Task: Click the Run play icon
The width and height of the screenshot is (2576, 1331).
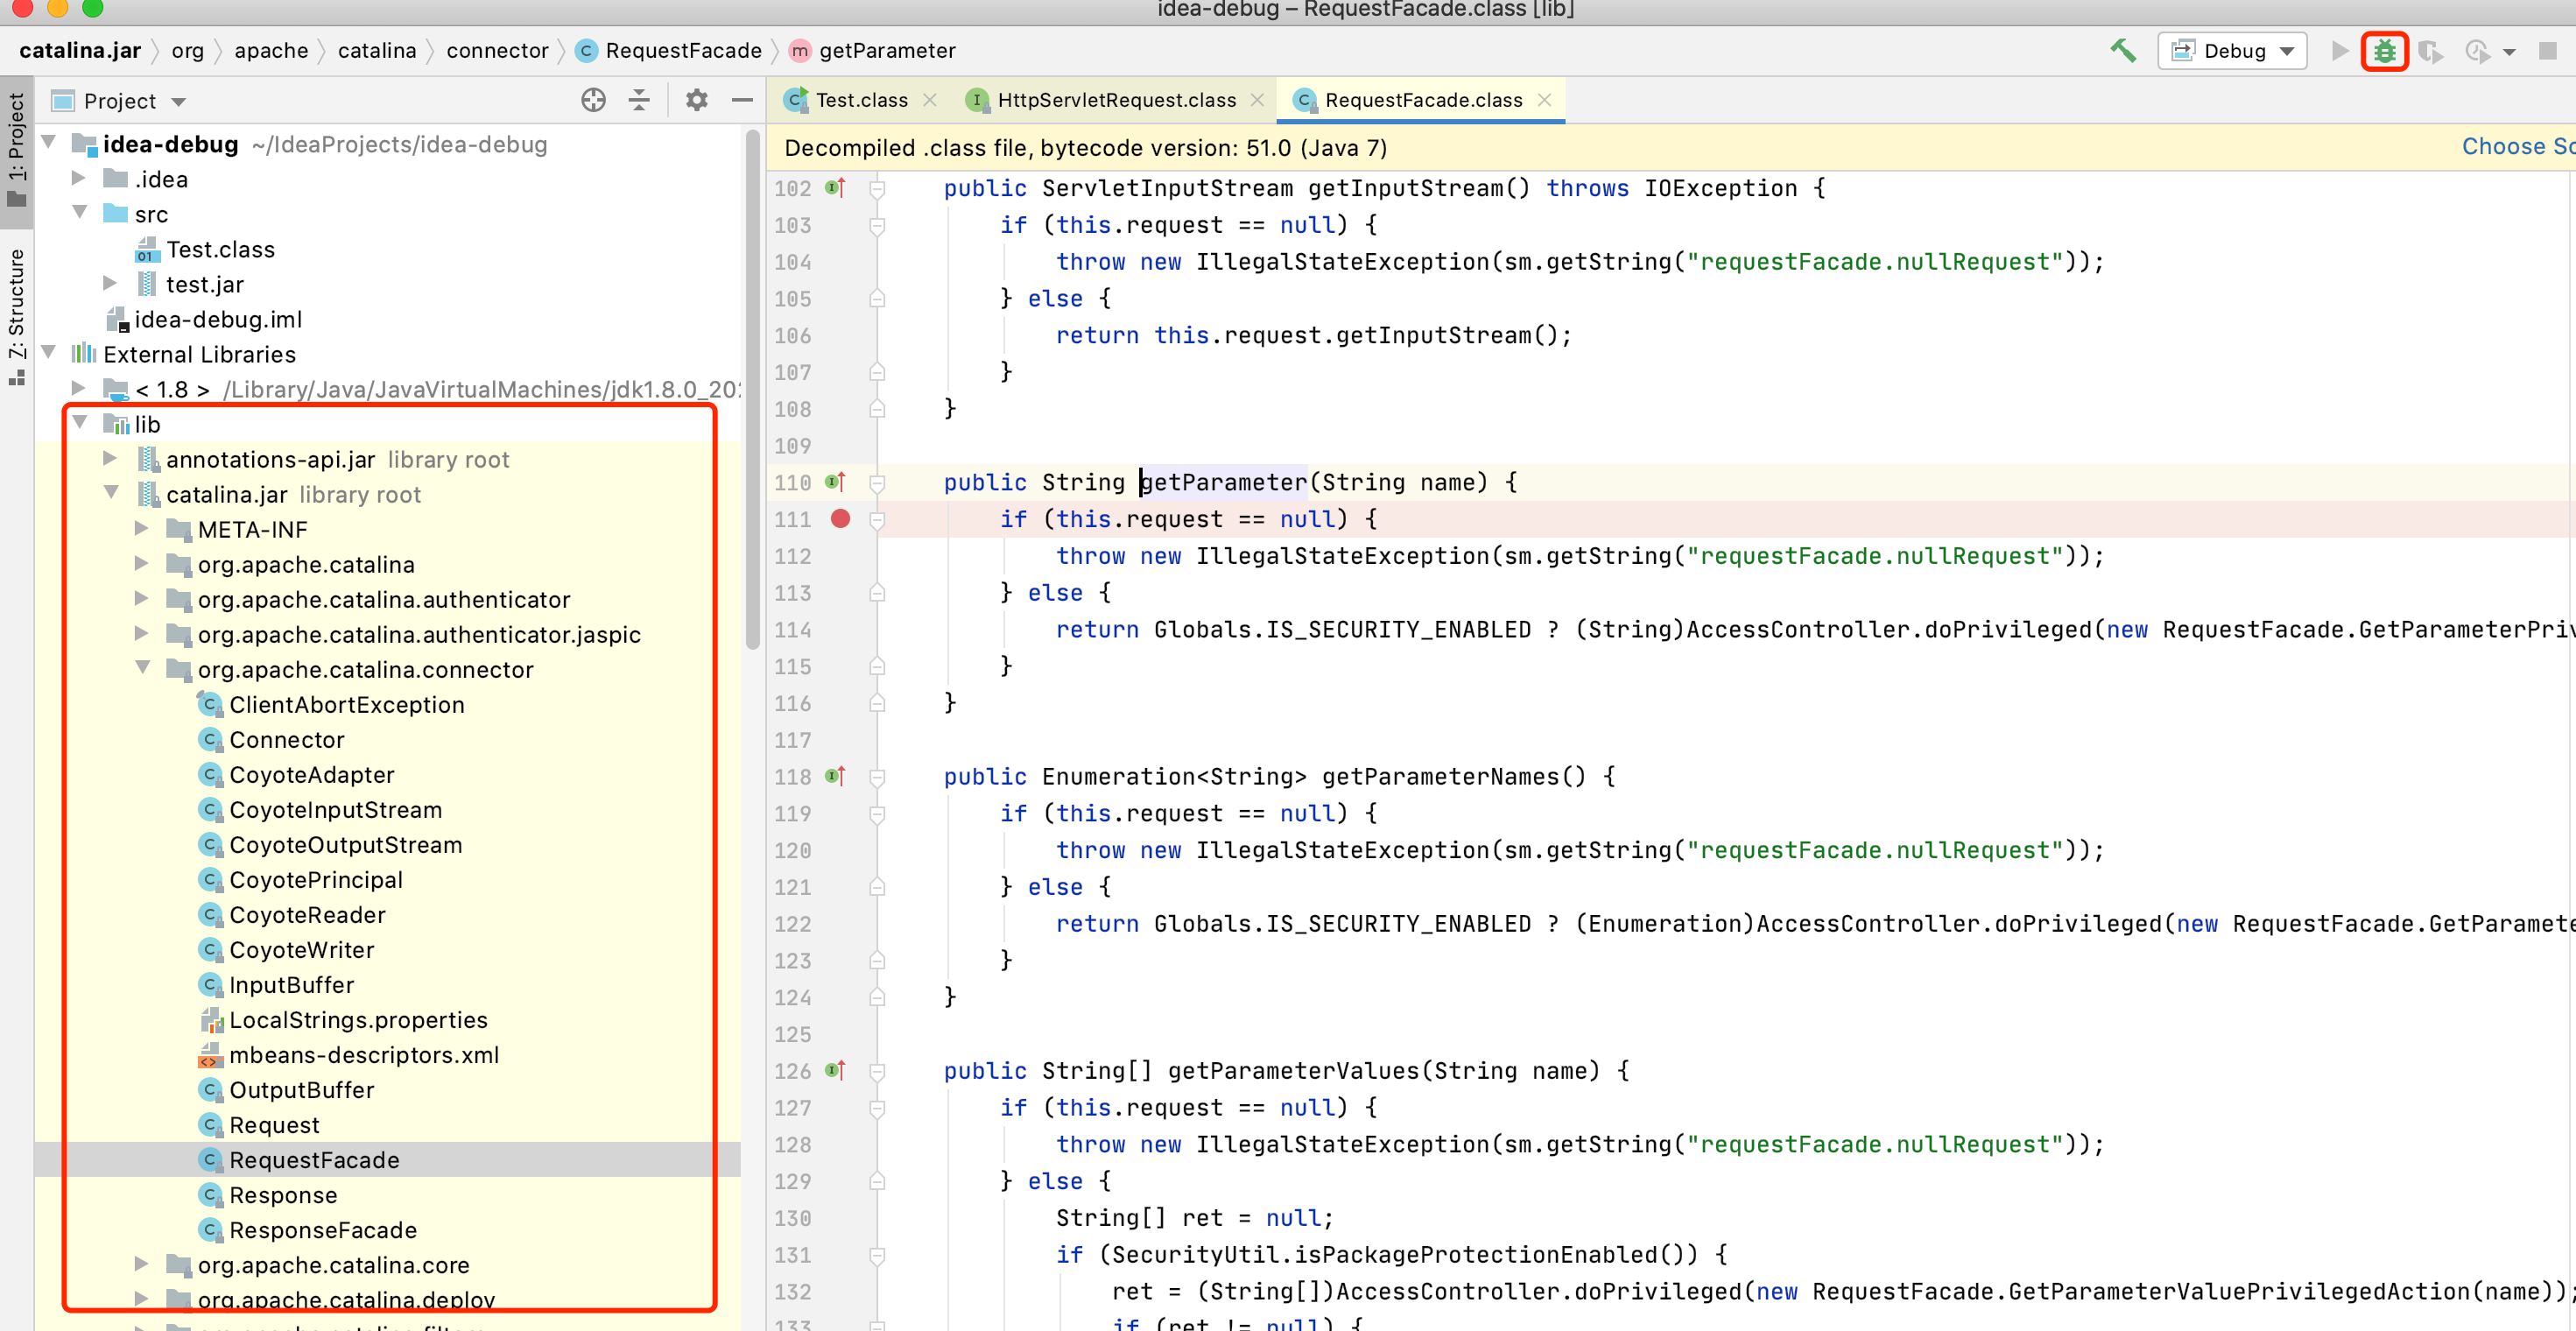Action: [x=2339, y=51]
